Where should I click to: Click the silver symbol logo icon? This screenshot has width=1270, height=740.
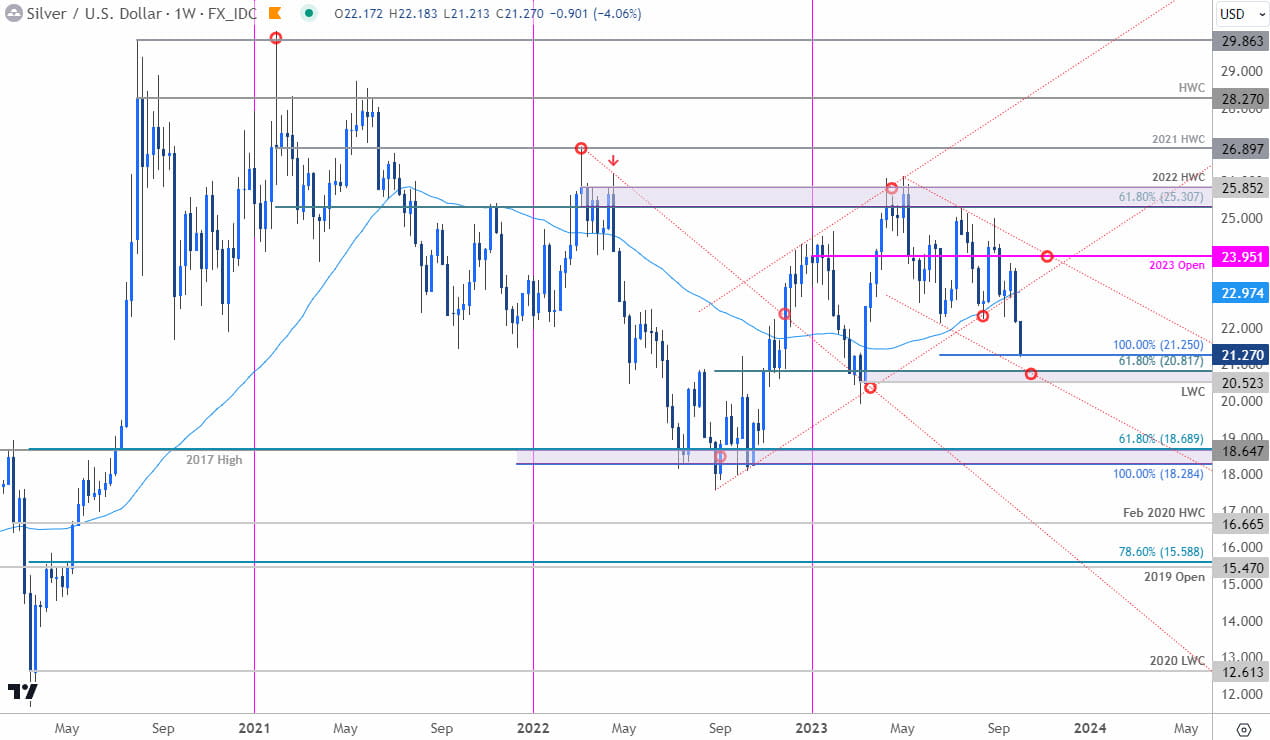[13, 14]
